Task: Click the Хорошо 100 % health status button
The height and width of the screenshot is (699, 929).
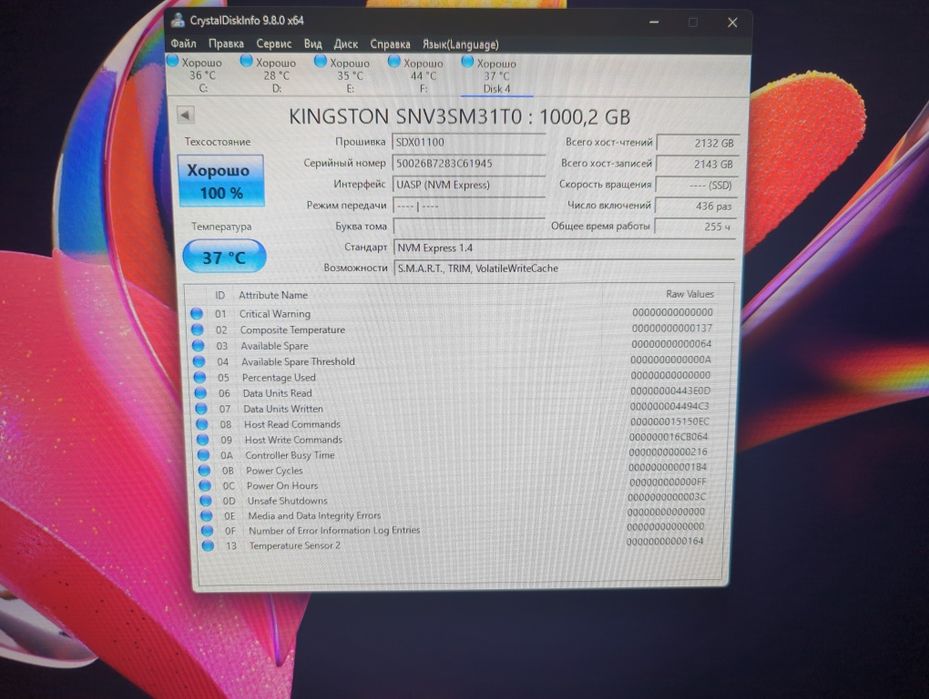Action: [220, 181]
